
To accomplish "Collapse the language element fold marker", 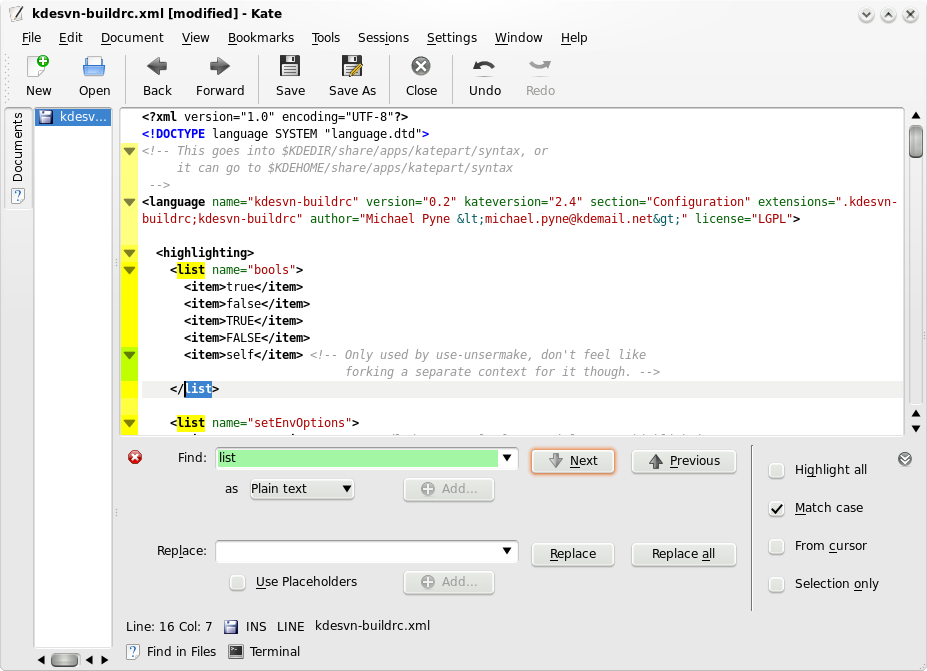I will [129, 202].
